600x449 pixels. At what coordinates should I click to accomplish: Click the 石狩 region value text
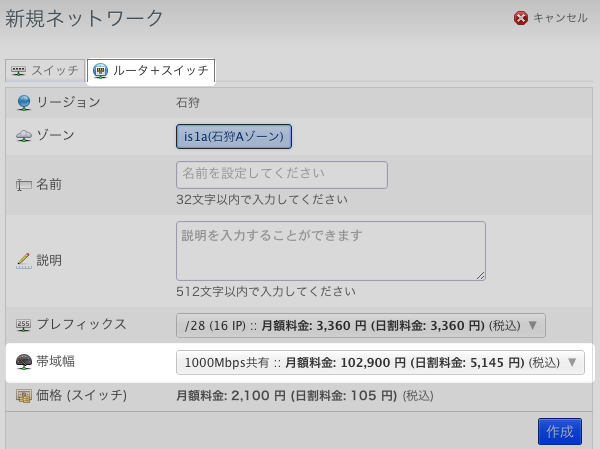coord(188,102)
